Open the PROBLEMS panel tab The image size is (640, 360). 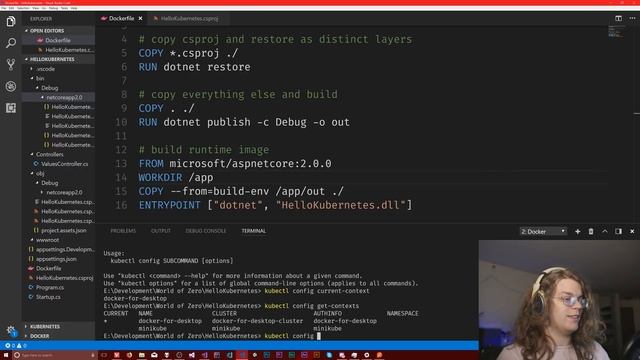tap(123, 231)
